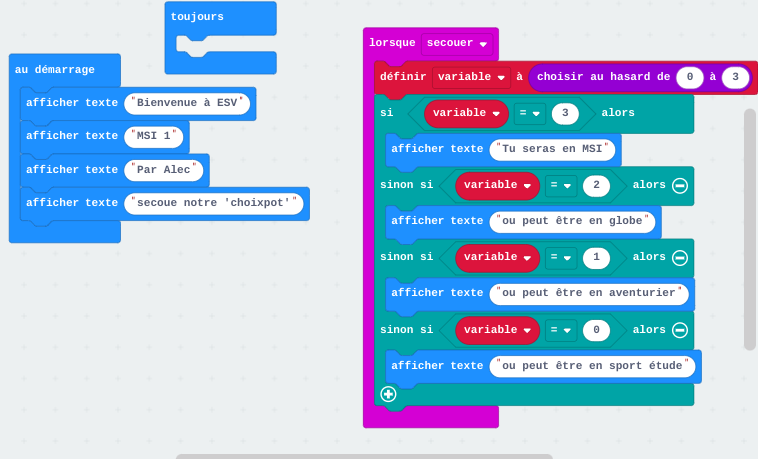This screenshot has width=758, height=459.
Task: Edit the random minimum value 0
Action: pyautogui.click(x=690, y=77)
